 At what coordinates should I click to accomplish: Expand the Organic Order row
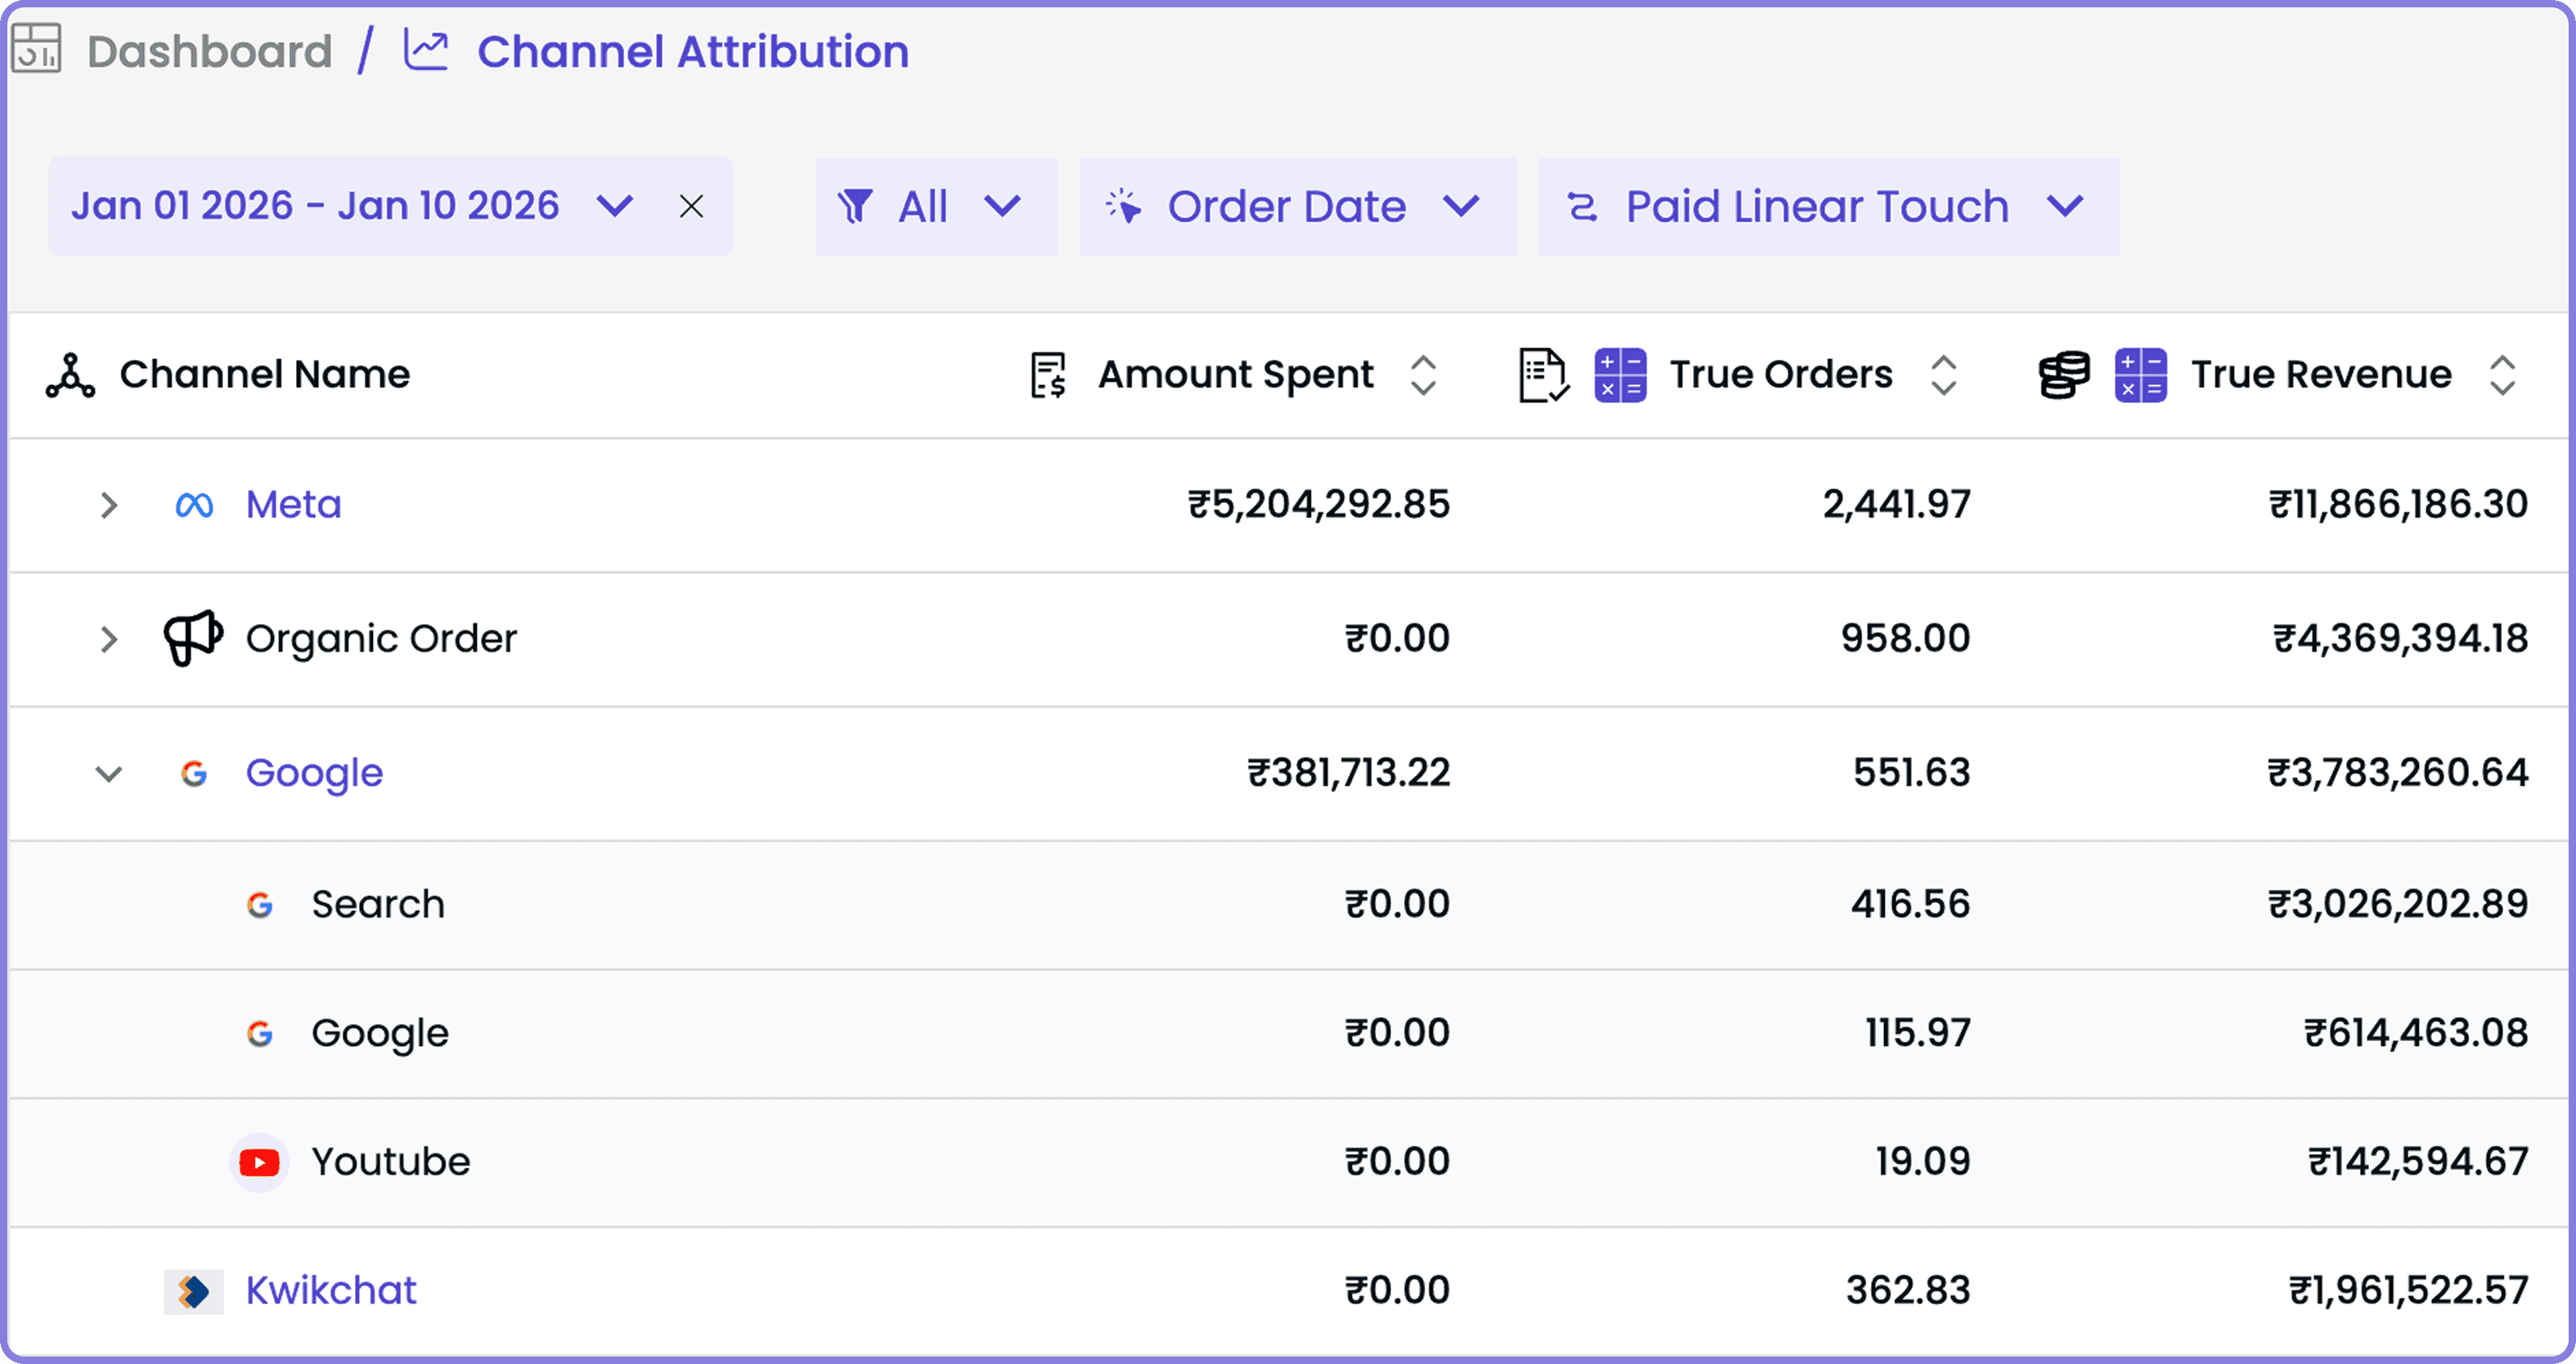pos(109,639)
